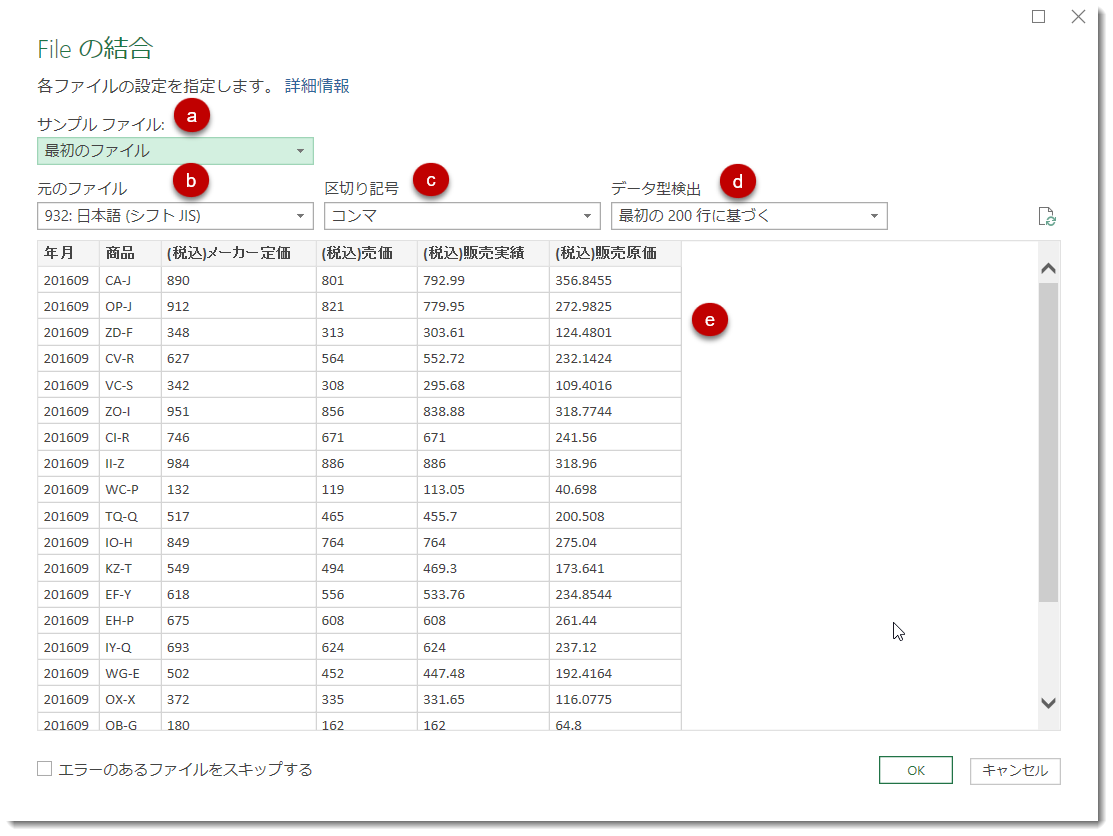The image size is (1113, 836).
Task: Click the 838.88 sales cell
Action: (483, 412)
